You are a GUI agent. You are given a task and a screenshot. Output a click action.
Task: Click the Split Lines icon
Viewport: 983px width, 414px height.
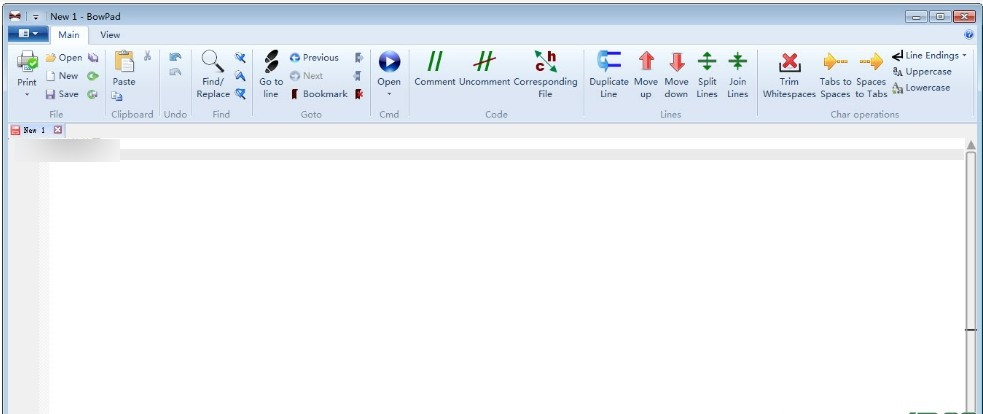[707, 63]
